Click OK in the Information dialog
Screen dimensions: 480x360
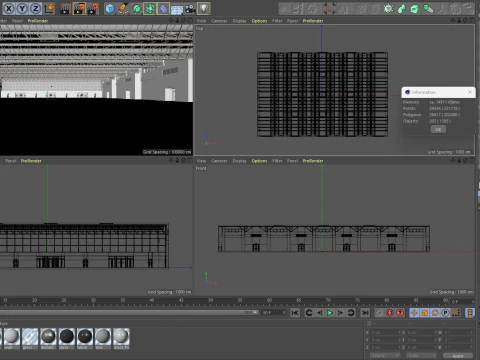438,129
